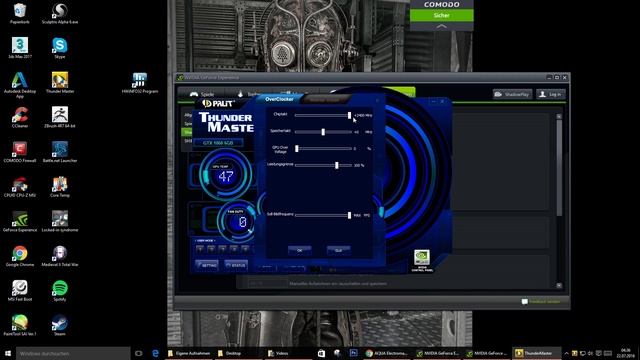The height and width of the screenshot is (360, 640).
Task: Click OK in the OverClocker dialog
Action: coord(300,250)
